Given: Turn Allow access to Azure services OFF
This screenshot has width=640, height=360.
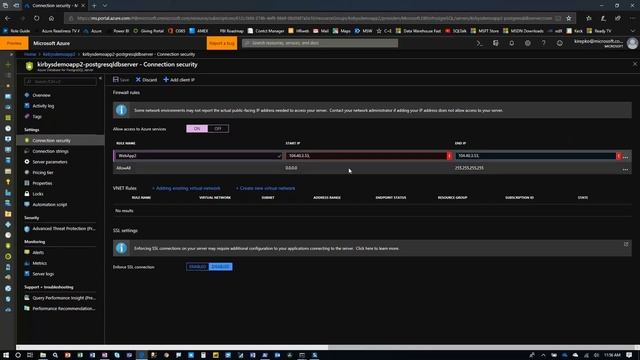Looking at the screenshot, I should [x=218, y=129].
